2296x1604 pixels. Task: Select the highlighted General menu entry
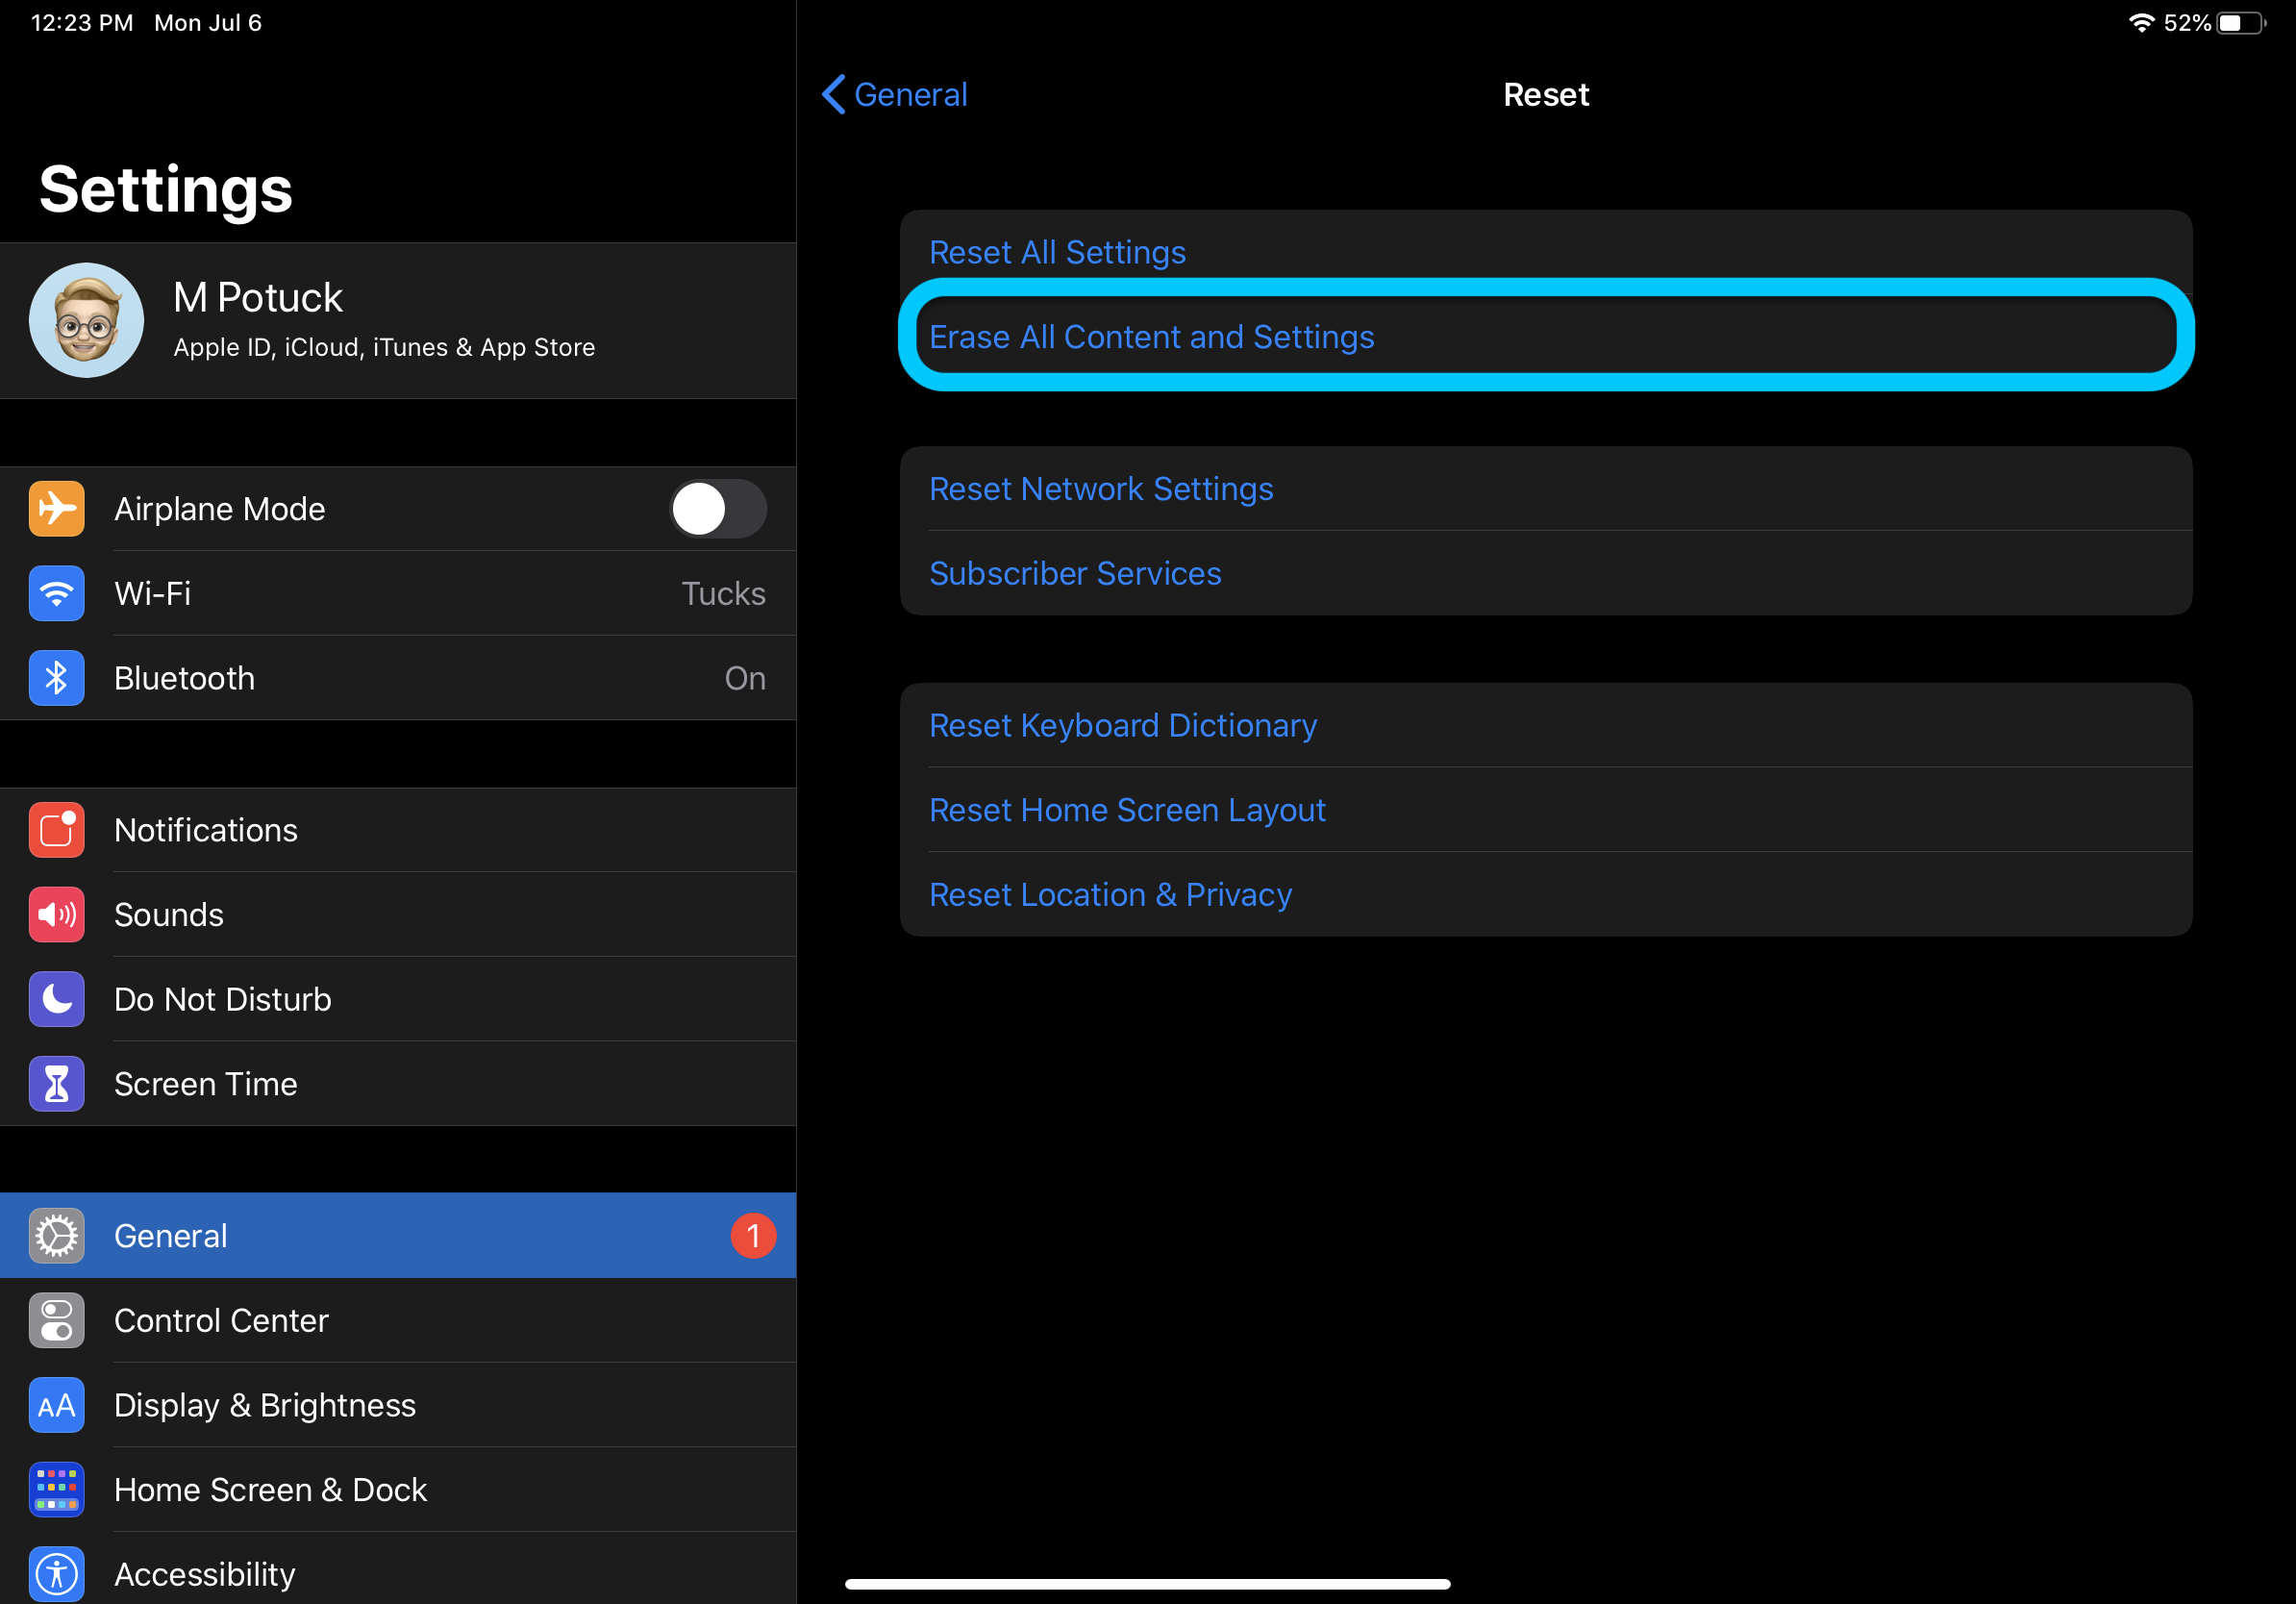click(x=171, y=1235)
